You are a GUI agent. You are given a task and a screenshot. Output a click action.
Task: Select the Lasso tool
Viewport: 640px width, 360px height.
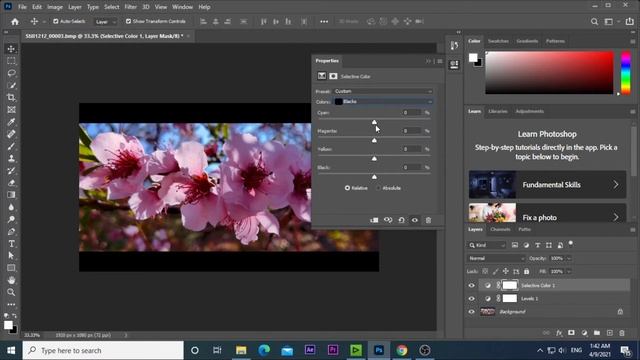click(x=11, y=73)
